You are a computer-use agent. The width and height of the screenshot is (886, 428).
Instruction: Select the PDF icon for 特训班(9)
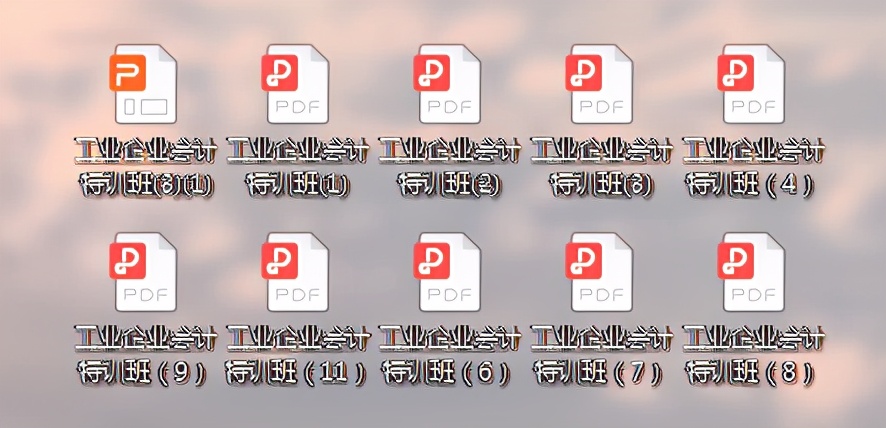click(x=144, y=272)
